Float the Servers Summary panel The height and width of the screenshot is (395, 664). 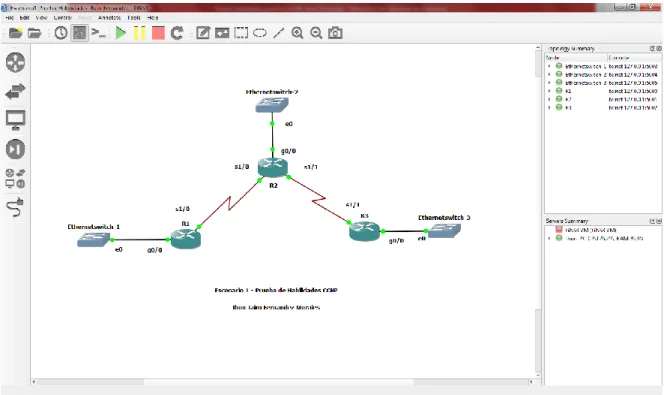tap(652, 221)
